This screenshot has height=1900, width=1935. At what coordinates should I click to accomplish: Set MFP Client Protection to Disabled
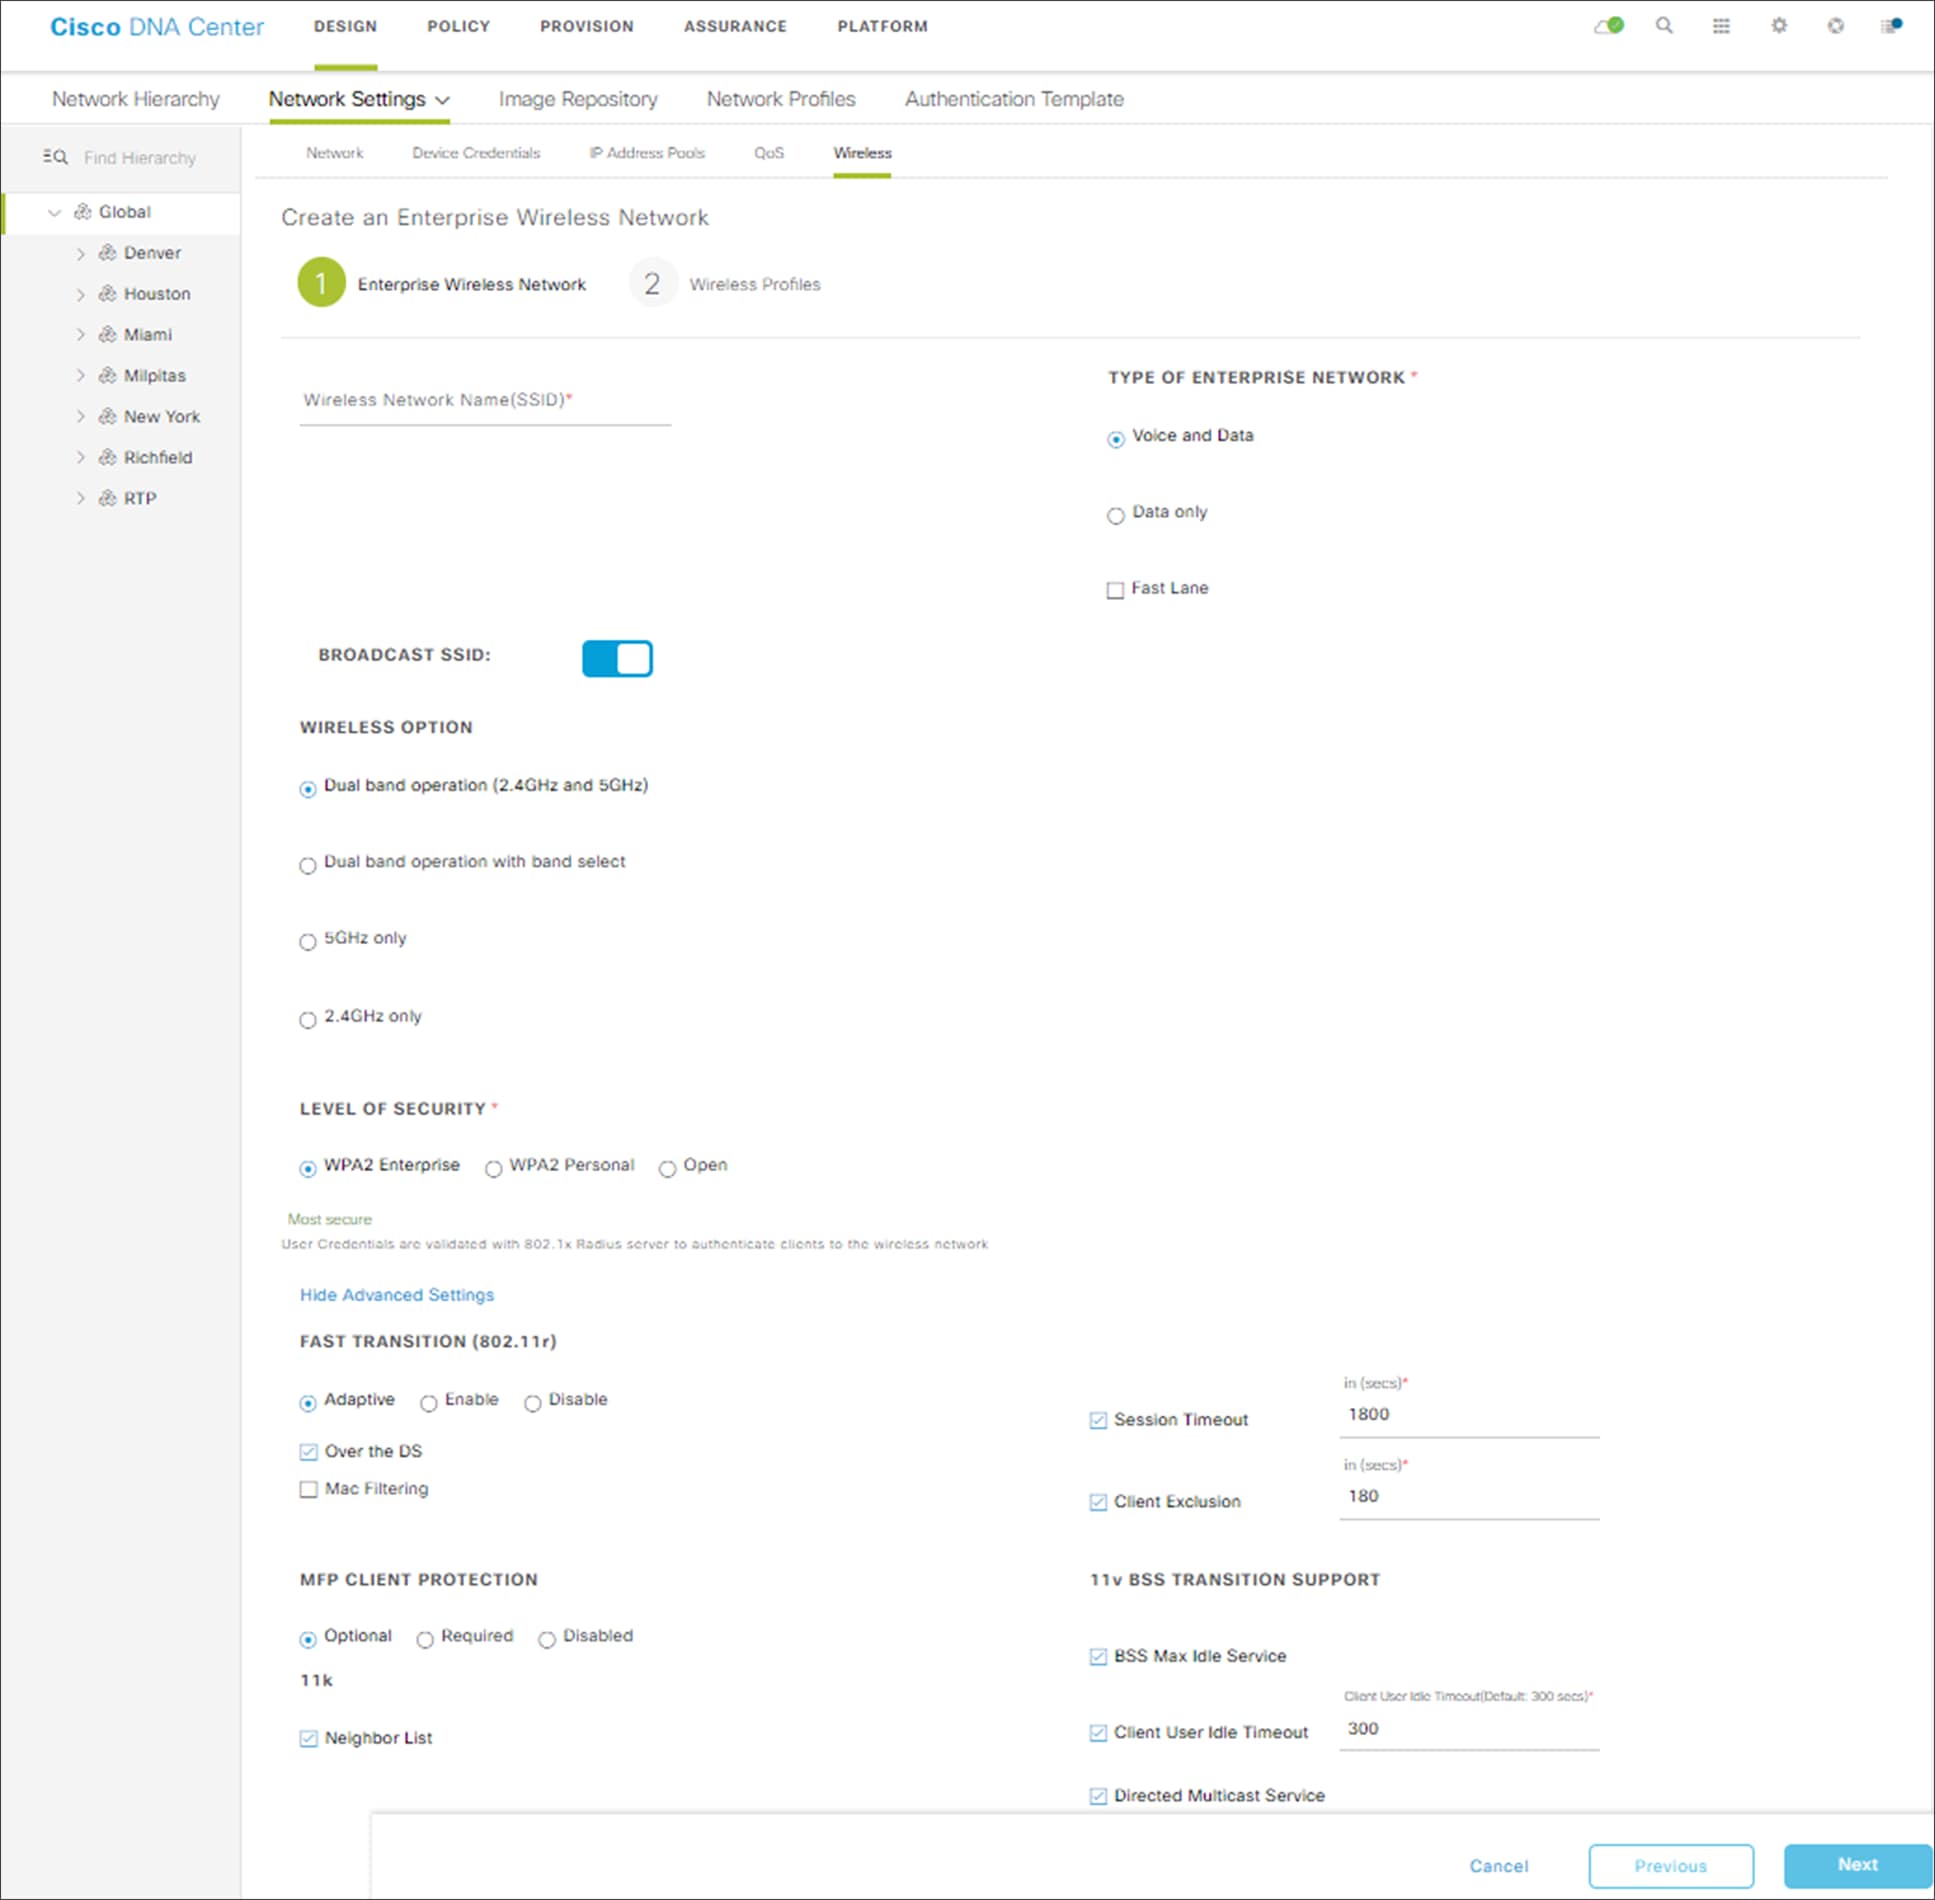546,1640
